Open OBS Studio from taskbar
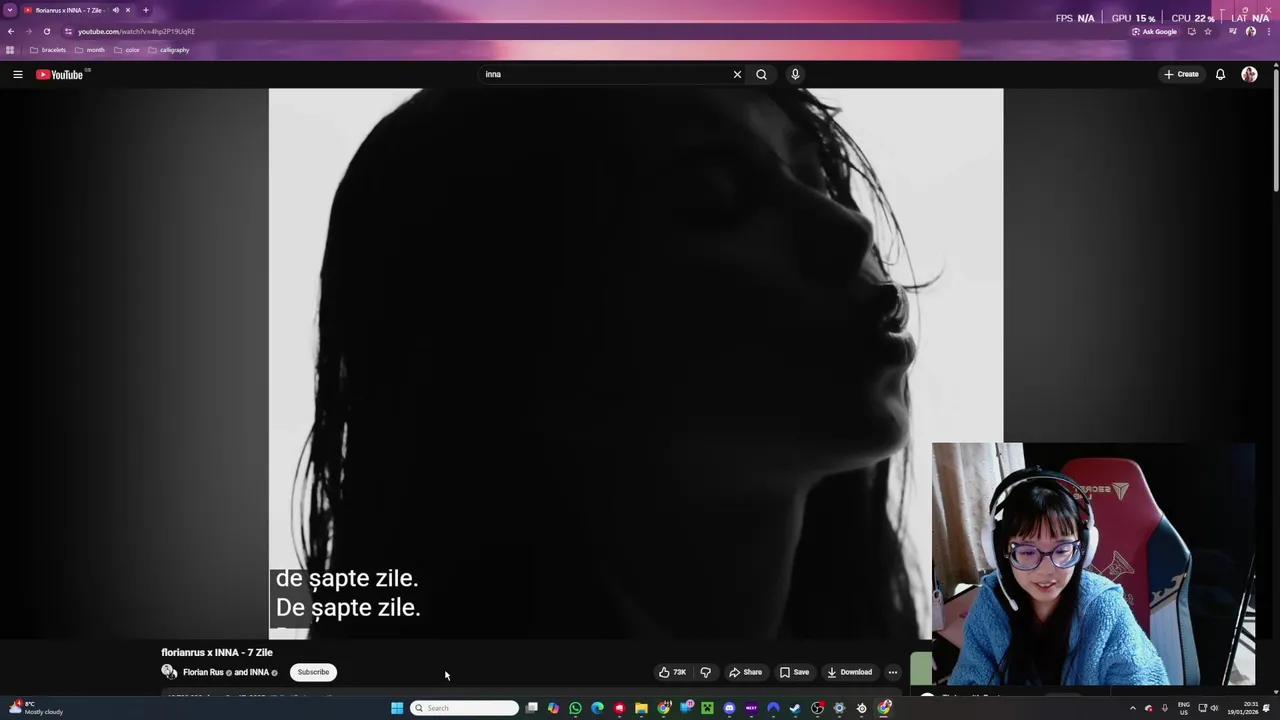1280x720 pixels. click(x=817, y=708)
